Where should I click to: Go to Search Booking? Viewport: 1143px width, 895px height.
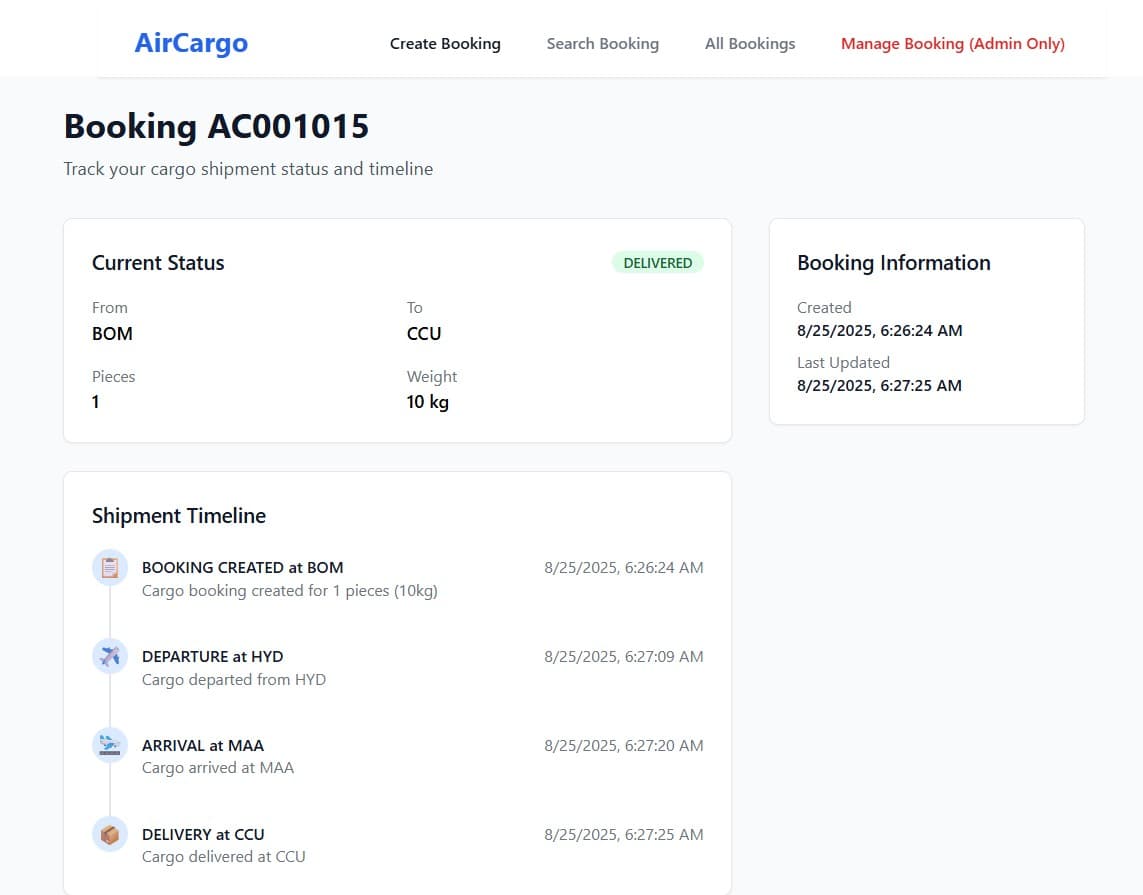point(603,44)
